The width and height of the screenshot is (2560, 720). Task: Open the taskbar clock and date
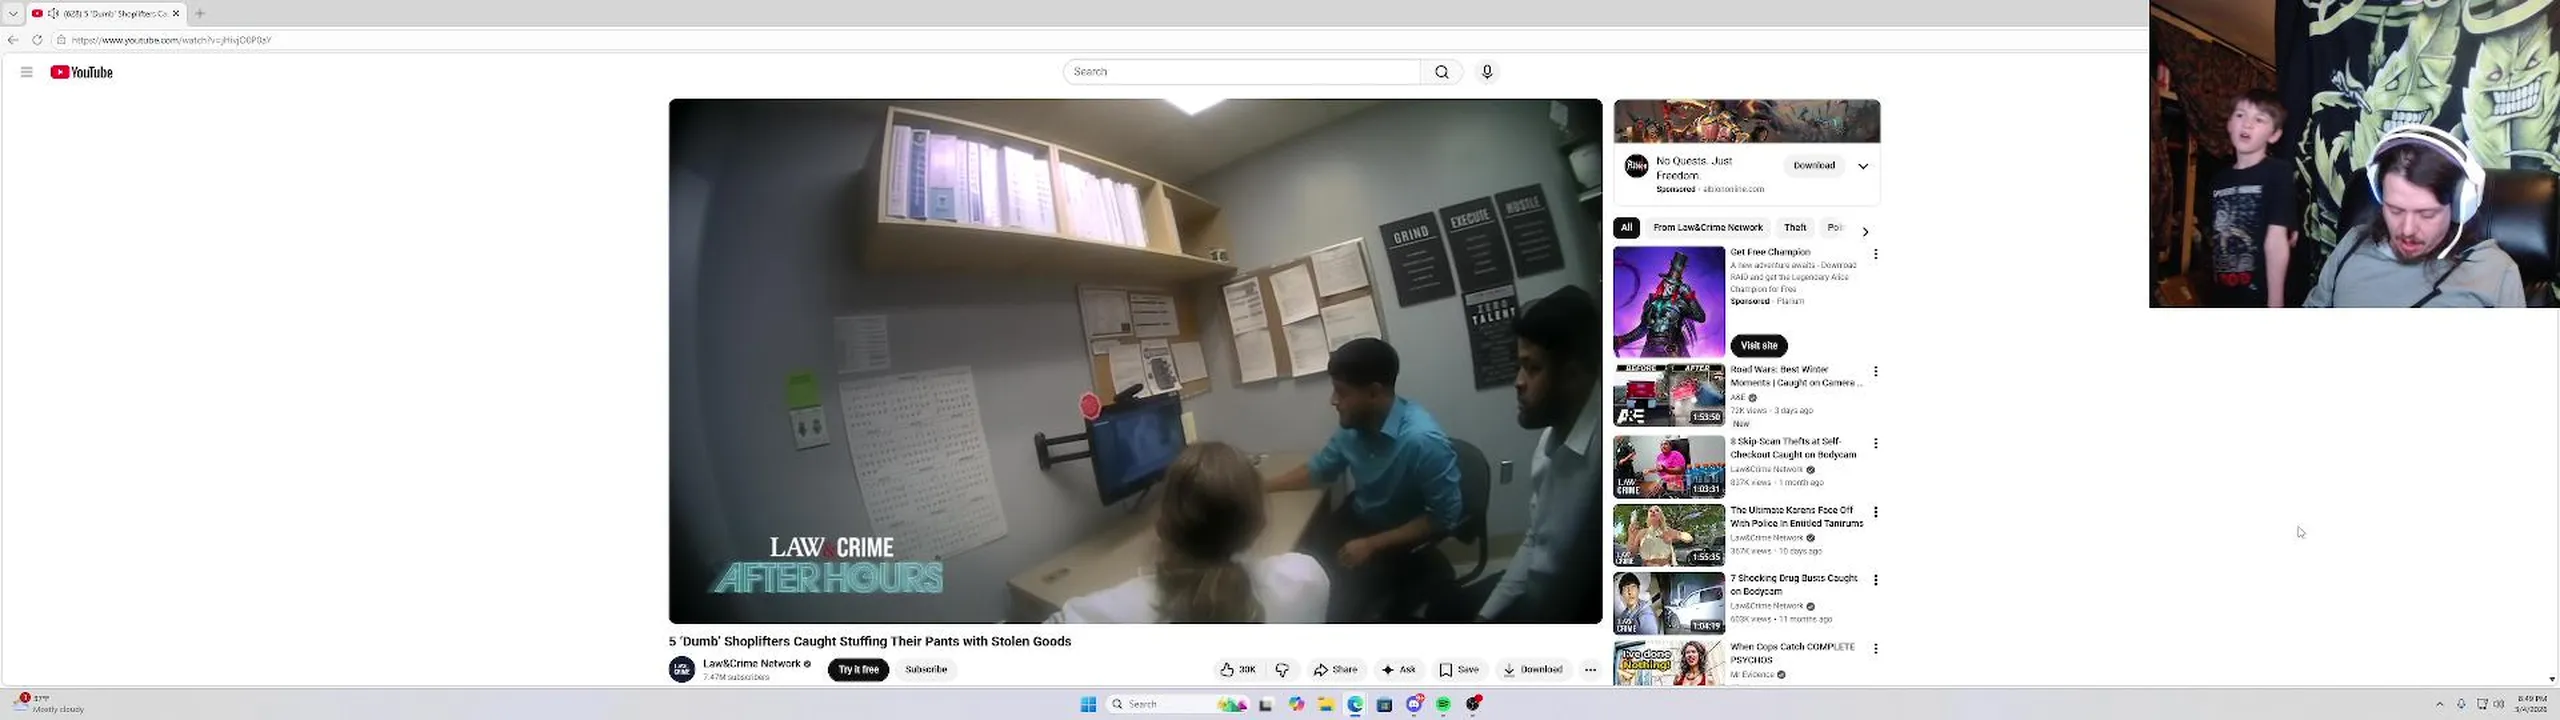[2532, 704]
